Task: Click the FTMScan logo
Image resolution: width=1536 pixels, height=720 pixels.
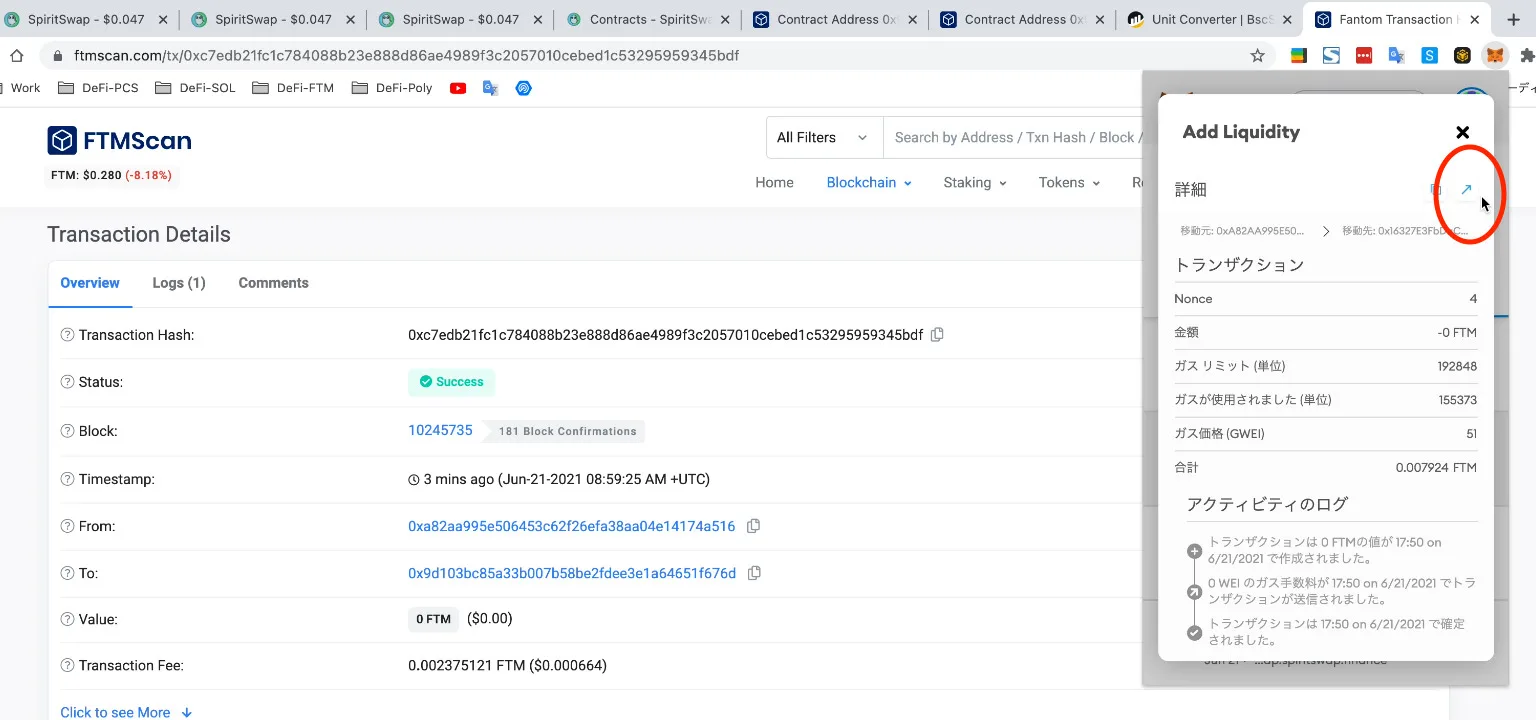Action: click(x=119, y=141)
